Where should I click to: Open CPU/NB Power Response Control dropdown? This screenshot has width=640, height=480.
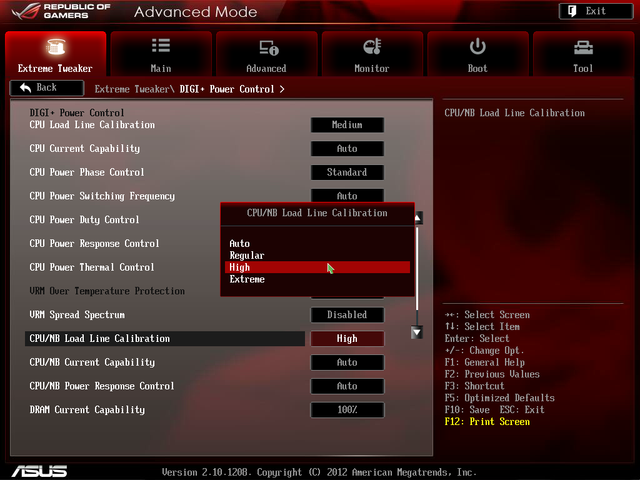pyautogui.click(x=347, y=386)
